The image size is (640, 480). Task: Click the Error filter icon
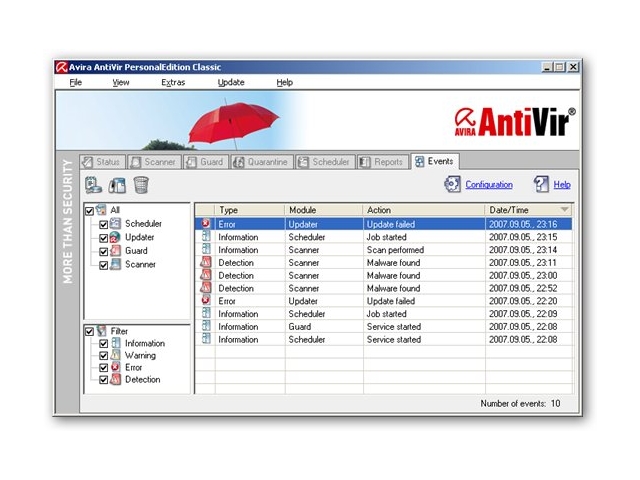pos(116,367)
